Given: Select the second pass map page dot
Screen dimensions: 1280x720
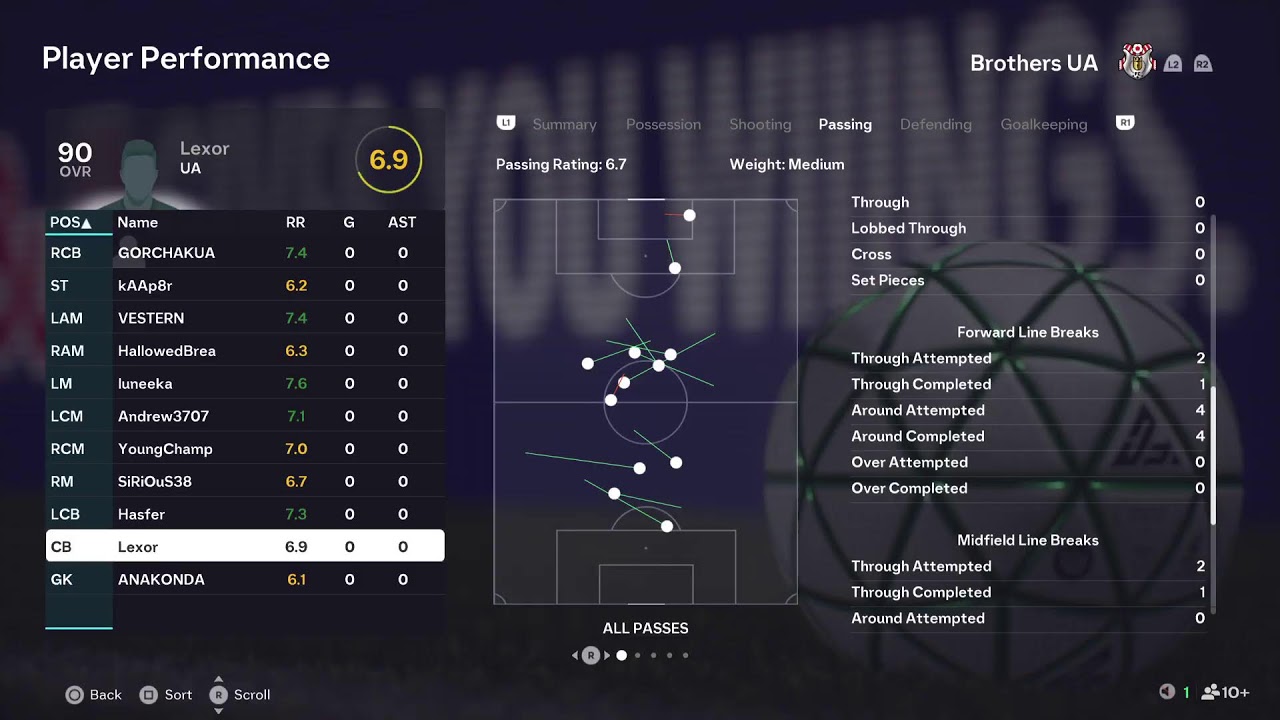Looking at the screenshot, I should point(637,656).
